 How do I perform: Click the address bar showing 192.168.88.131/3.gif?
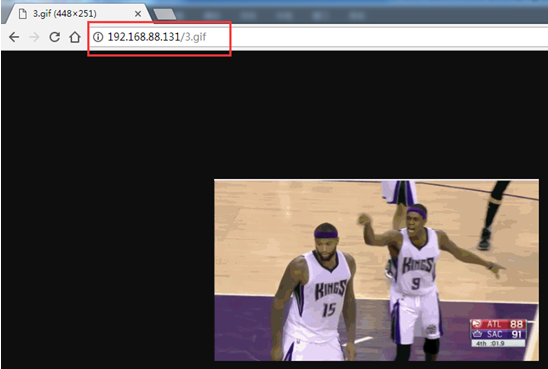click(x=318, y=37)
